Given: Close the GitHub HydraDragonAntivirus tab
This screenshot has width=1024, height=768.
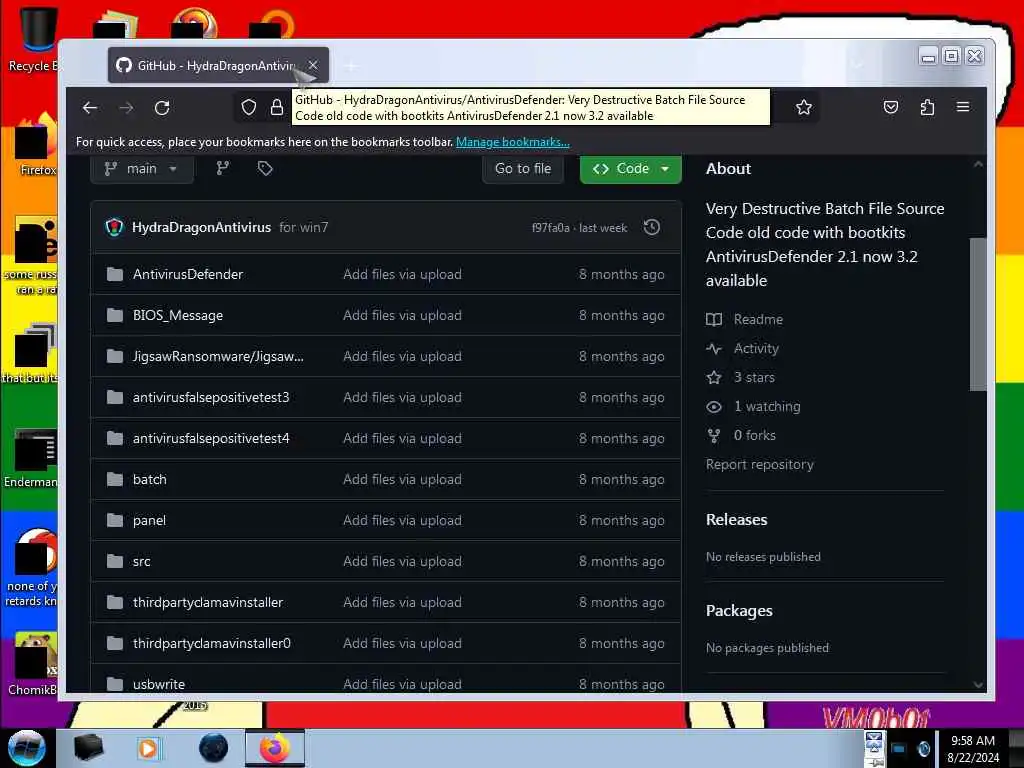Looking at the screenshot, I should coord(313,65).
